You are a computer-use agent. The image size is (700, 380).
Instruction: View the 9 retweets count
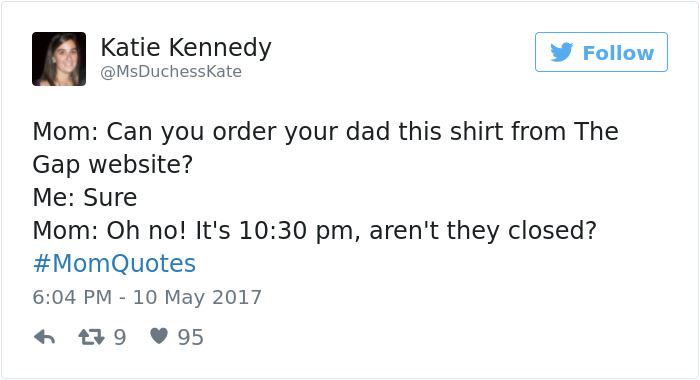120,337
